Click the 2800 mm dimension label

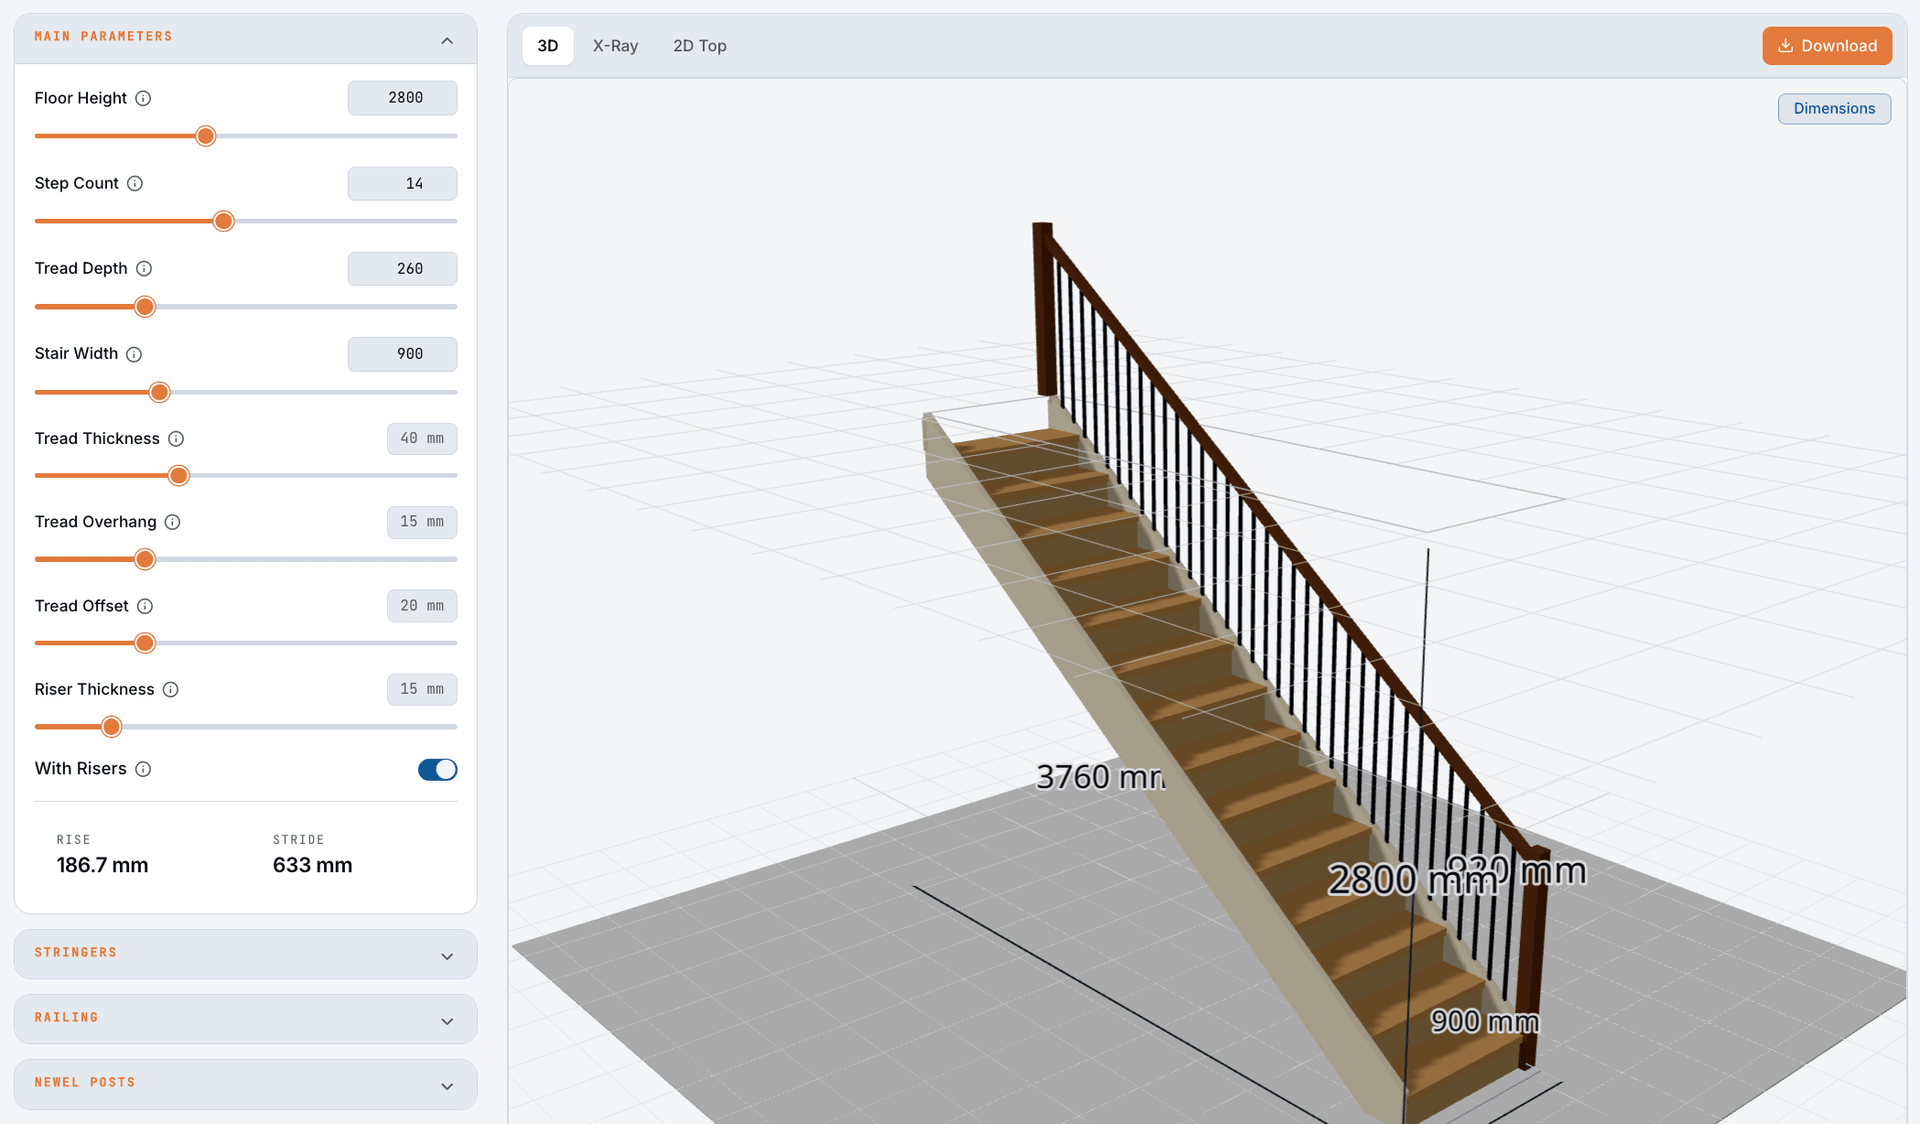pyautogui.click(x=1412, y=880)
